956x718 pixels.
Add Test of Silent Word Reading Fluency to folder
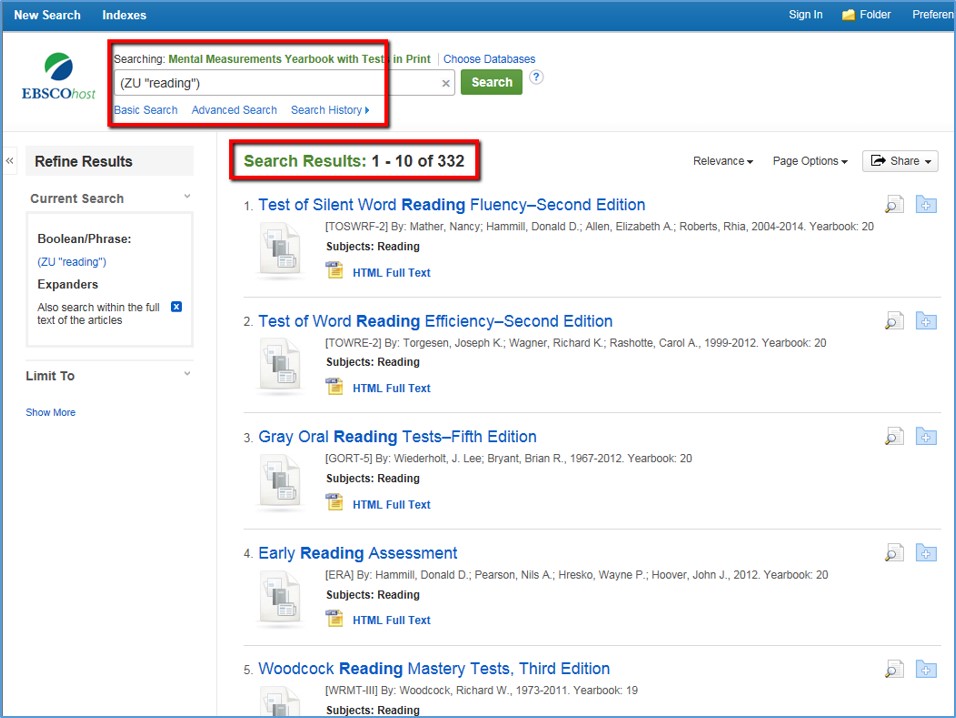pos(926,205)
